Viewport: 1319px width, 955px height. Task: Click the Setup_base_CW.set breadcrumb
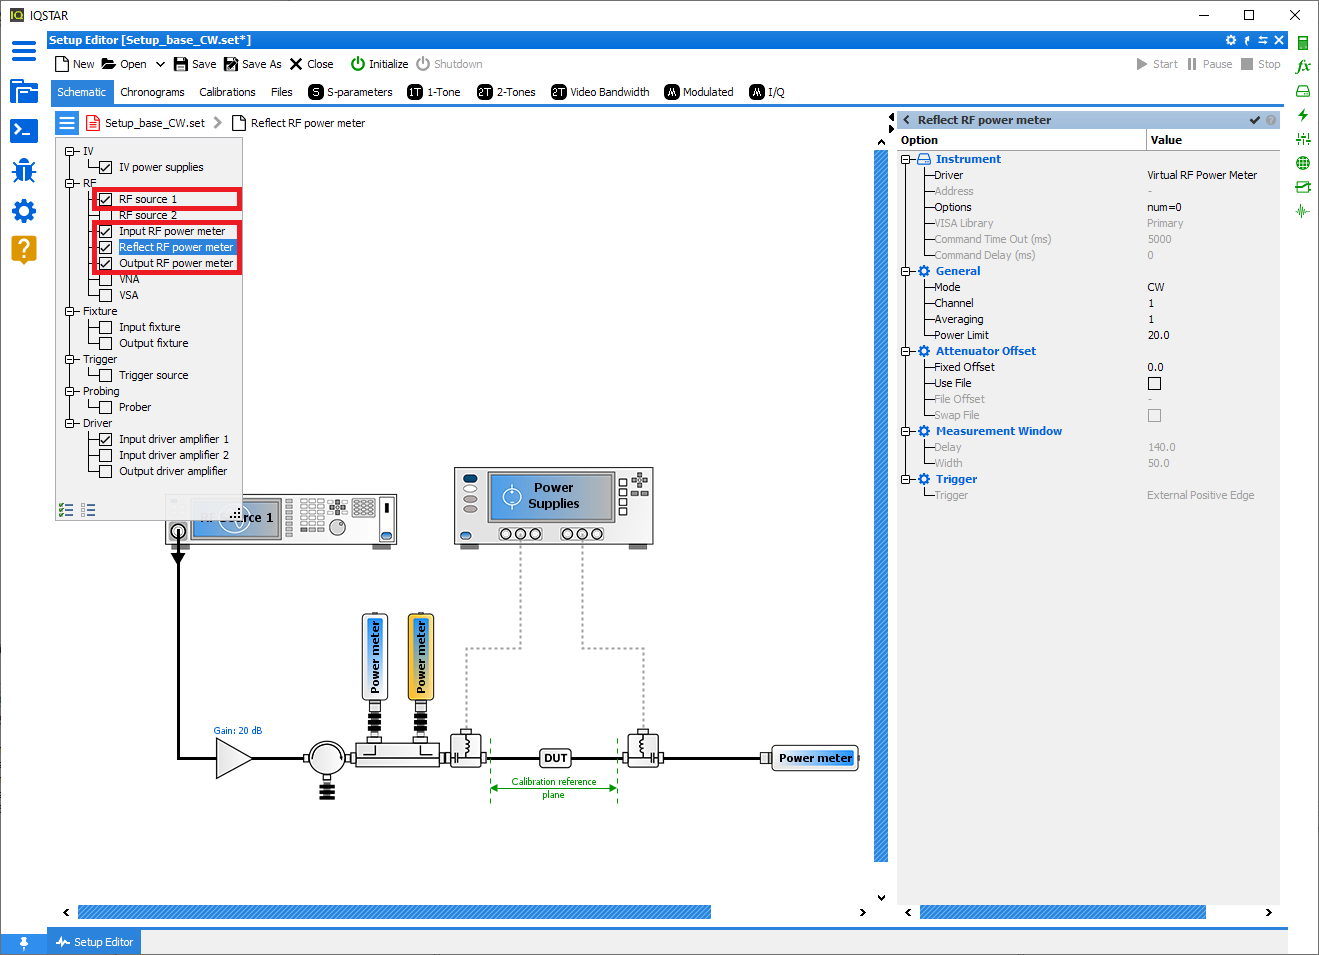145,123
